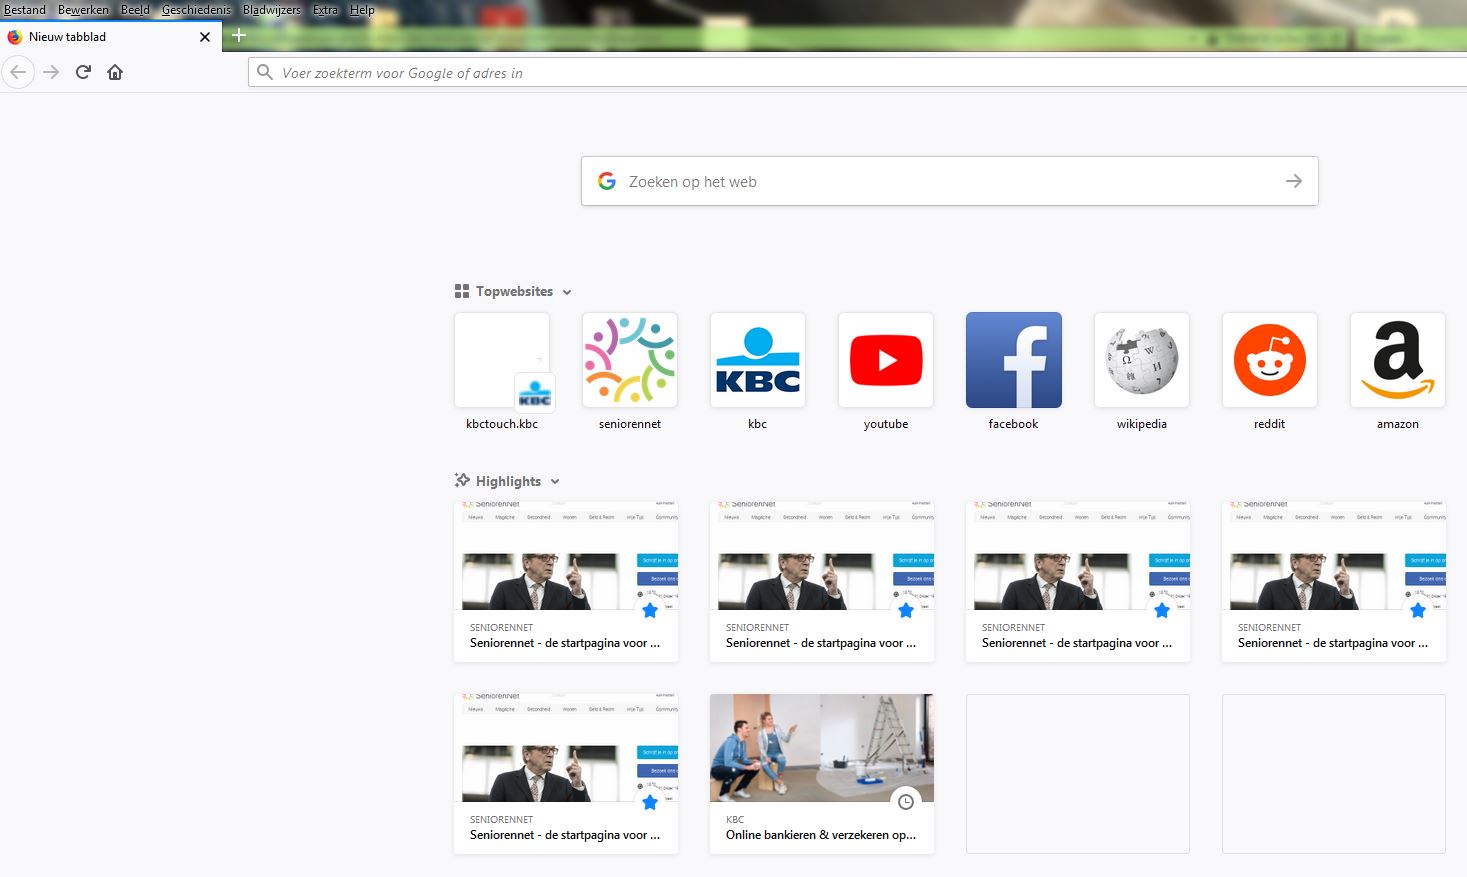This screenshot has height=877, width=1467.
Task: Open the wikipedia top site tile
Action: [1142, 360]
